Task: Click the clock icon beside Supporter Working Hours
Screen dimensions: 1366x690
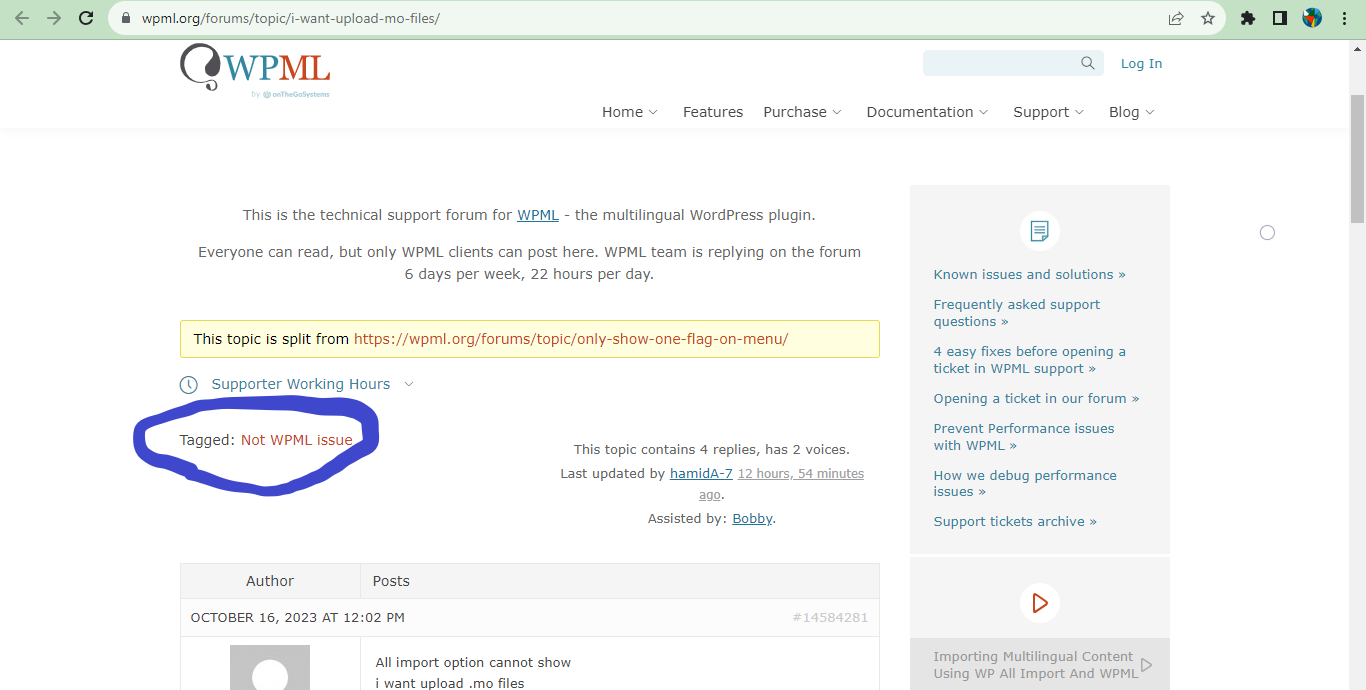Action: [189, 385]
